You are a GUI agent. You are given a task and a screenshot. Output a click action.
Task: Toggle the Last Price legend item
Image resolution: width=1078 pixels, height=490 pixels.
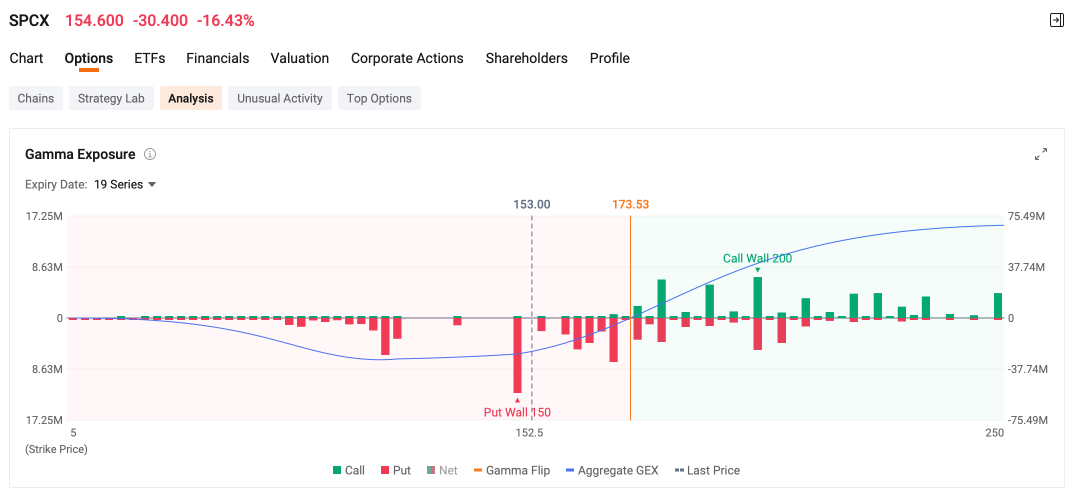pyautogui.click(x=707, y=471)
